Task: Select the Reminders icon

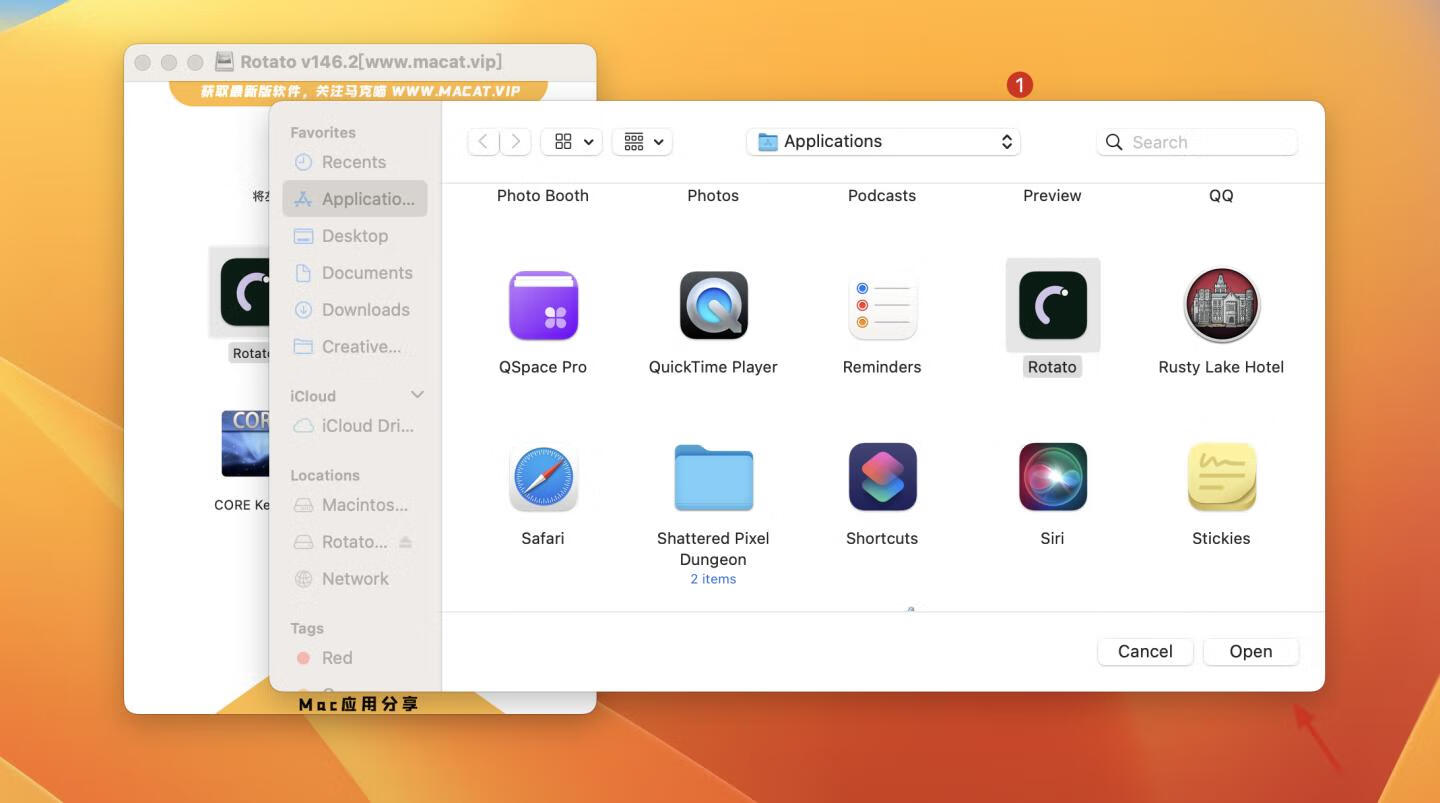Action: [x=881, y=305]
